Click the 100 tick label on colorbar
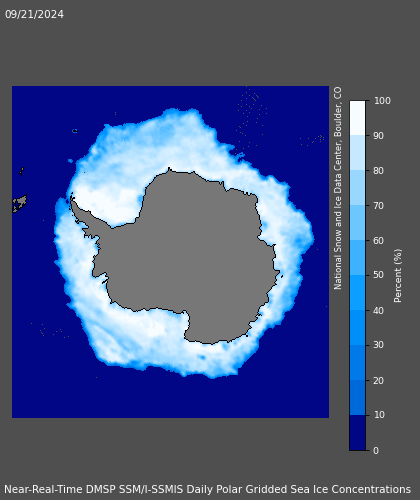The width and height of the screenshot is (420, 500). pos(382,101)
